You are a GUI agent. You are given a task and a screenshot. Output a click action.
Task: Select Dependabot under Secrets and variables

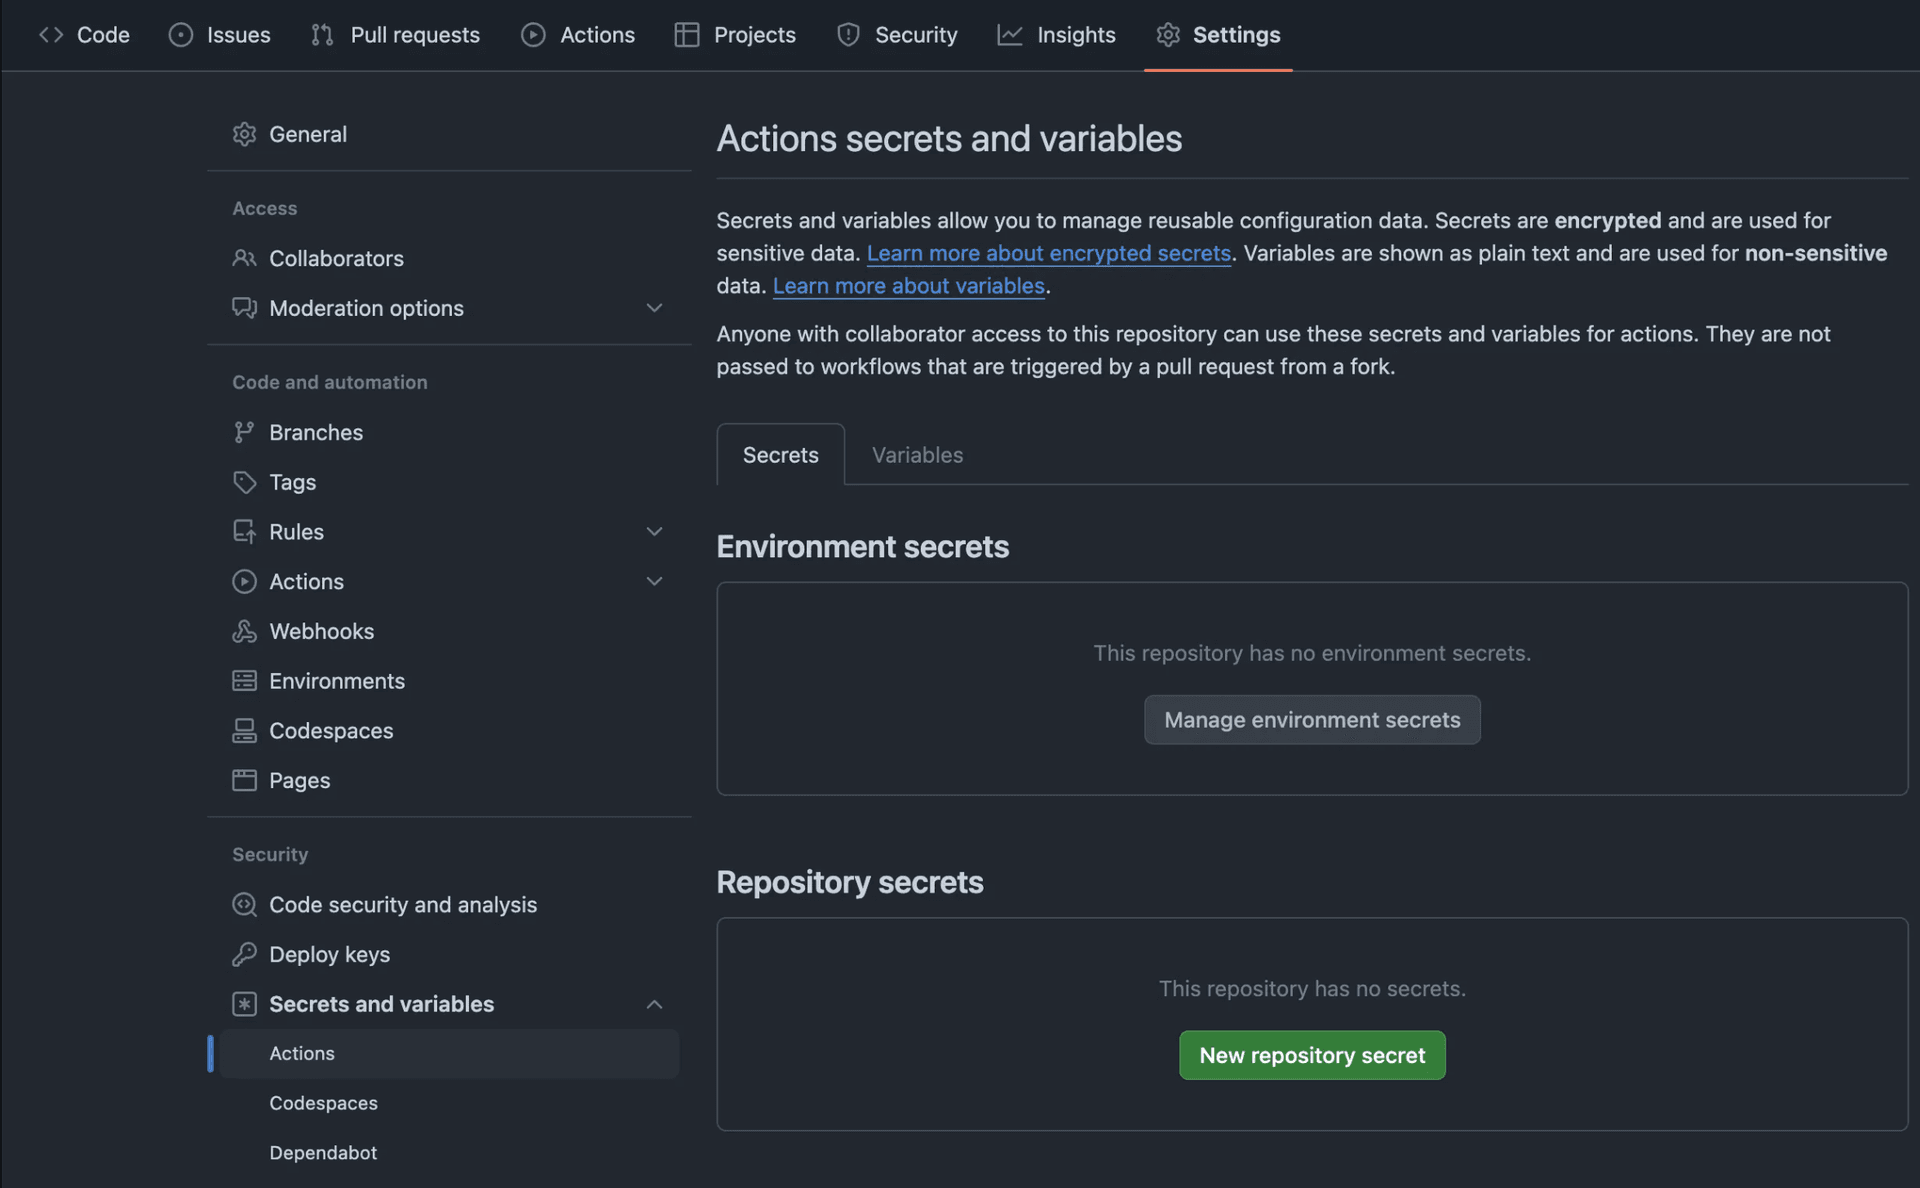[x=323, y=1153]
